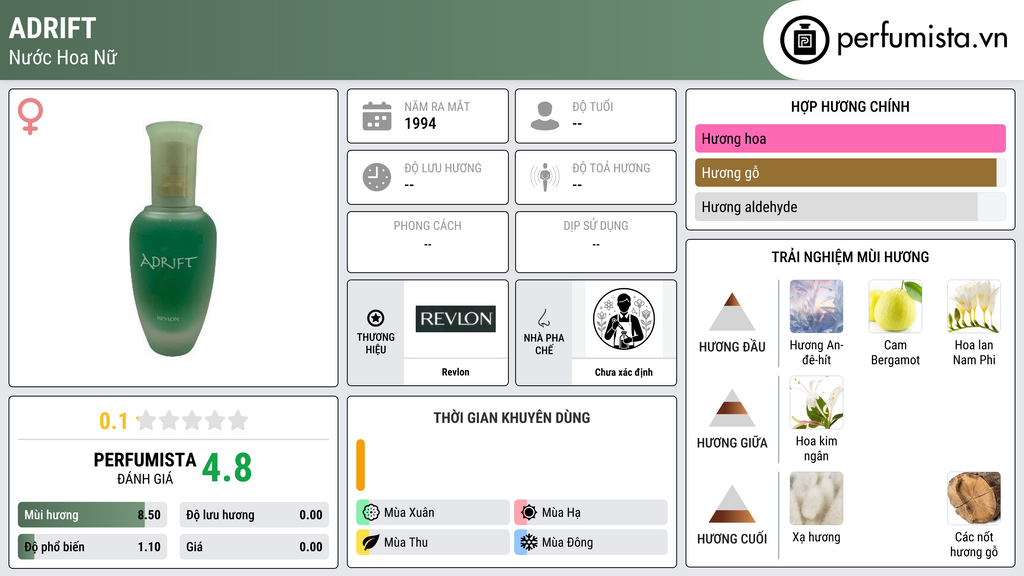Click the pink Hương hoa accord bar

click(850, 138)
